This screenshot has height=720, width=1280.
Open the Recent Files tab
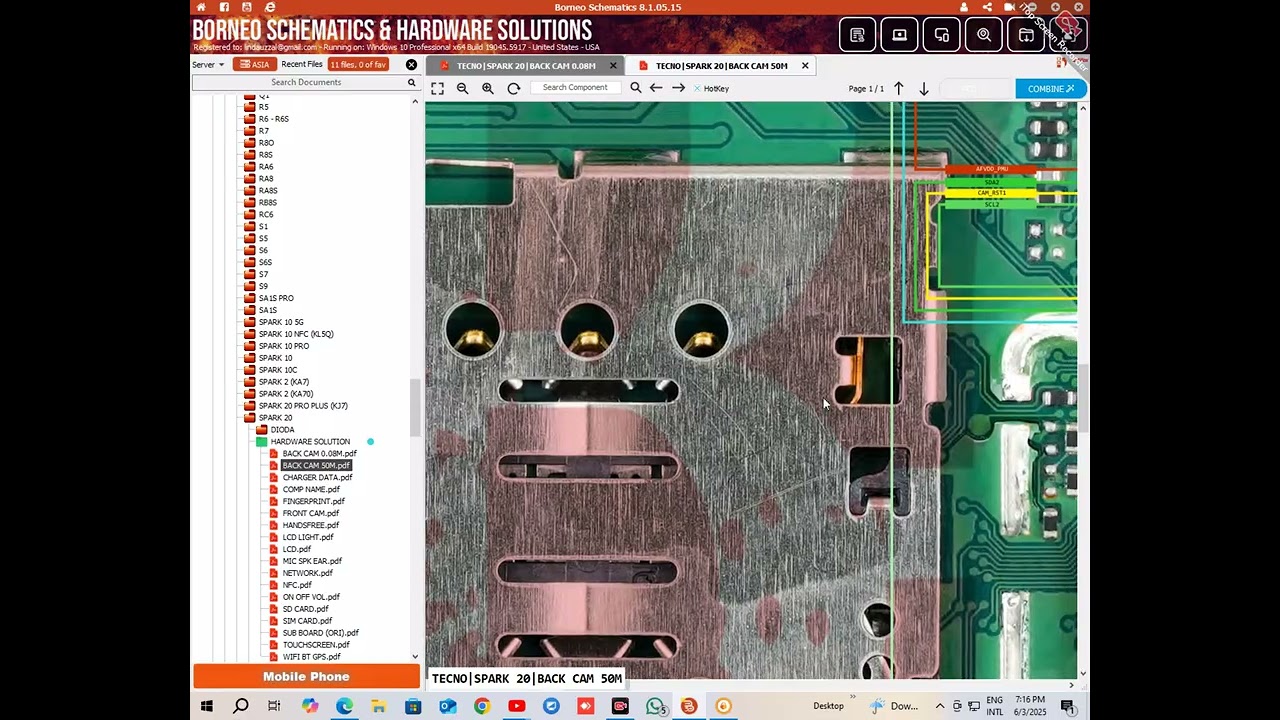[301, 64]
